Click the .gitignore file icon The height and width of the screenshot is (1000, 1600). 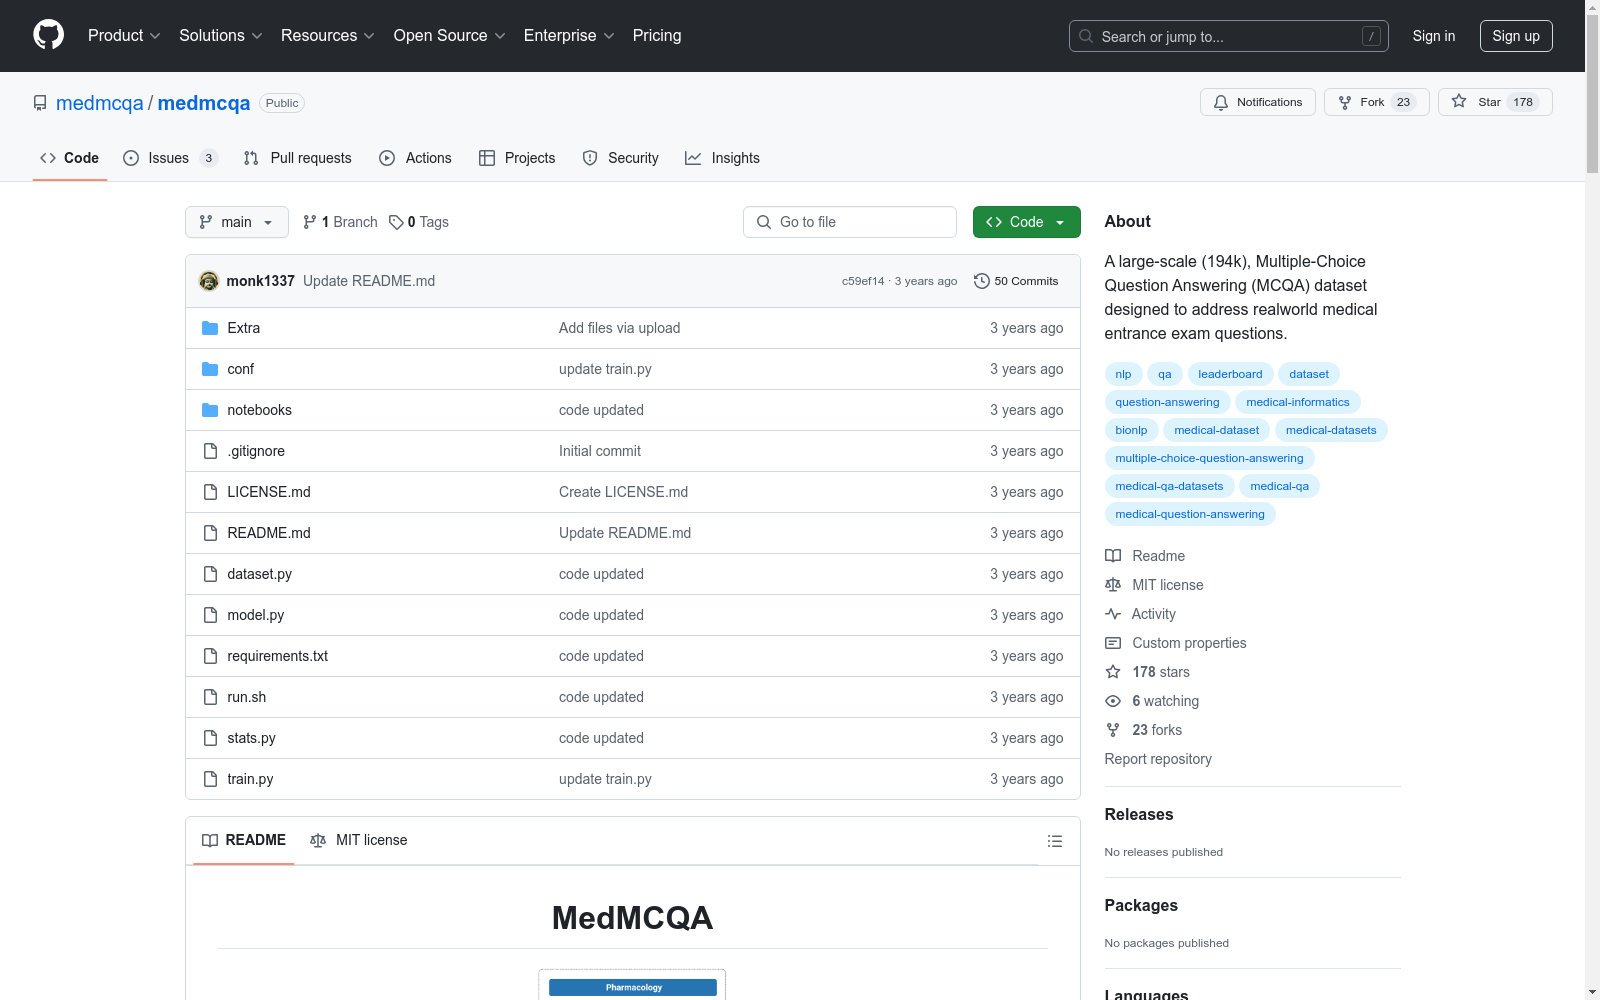[210, 451]
